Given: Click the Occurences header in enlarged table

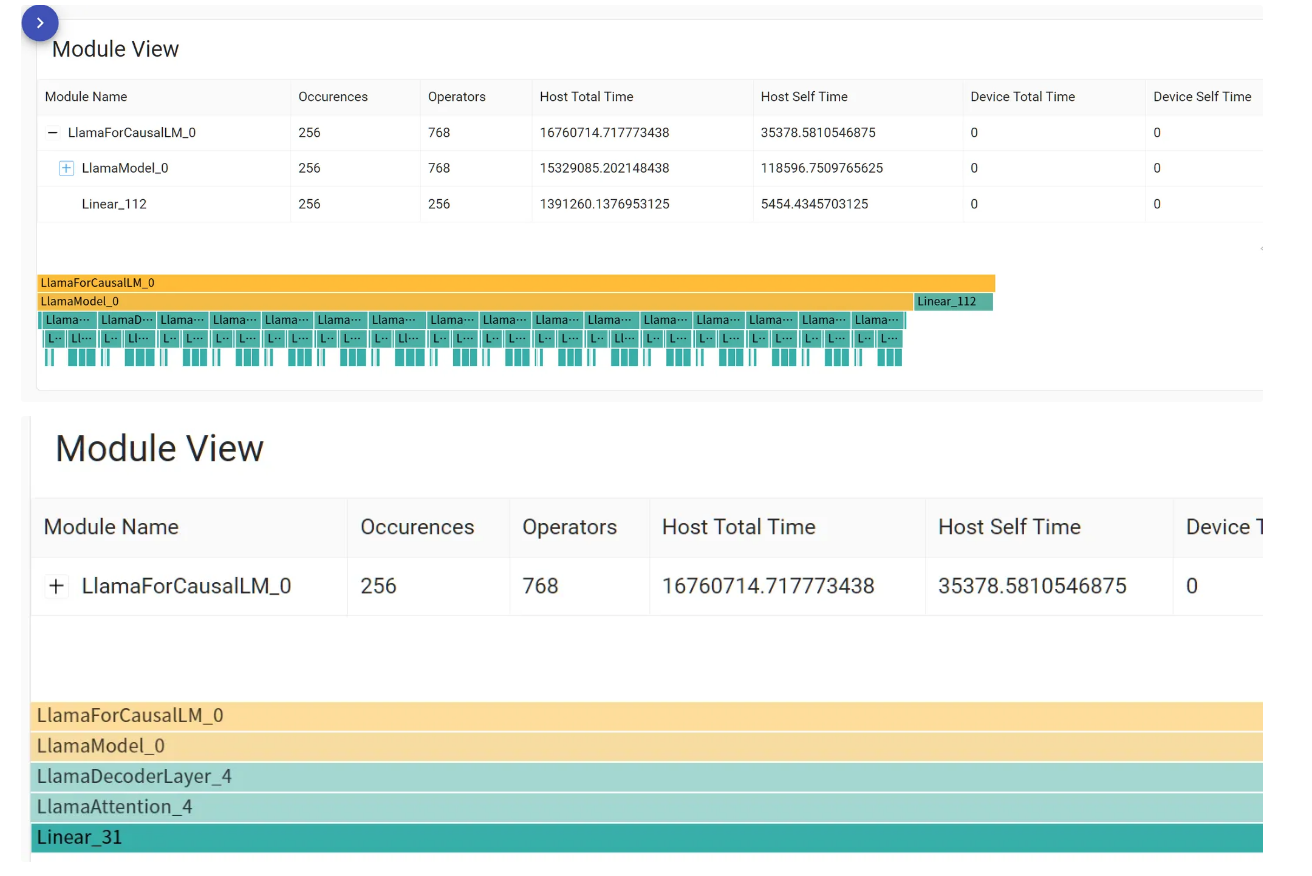Looking at the screenshot, I should tap(417, 527).
